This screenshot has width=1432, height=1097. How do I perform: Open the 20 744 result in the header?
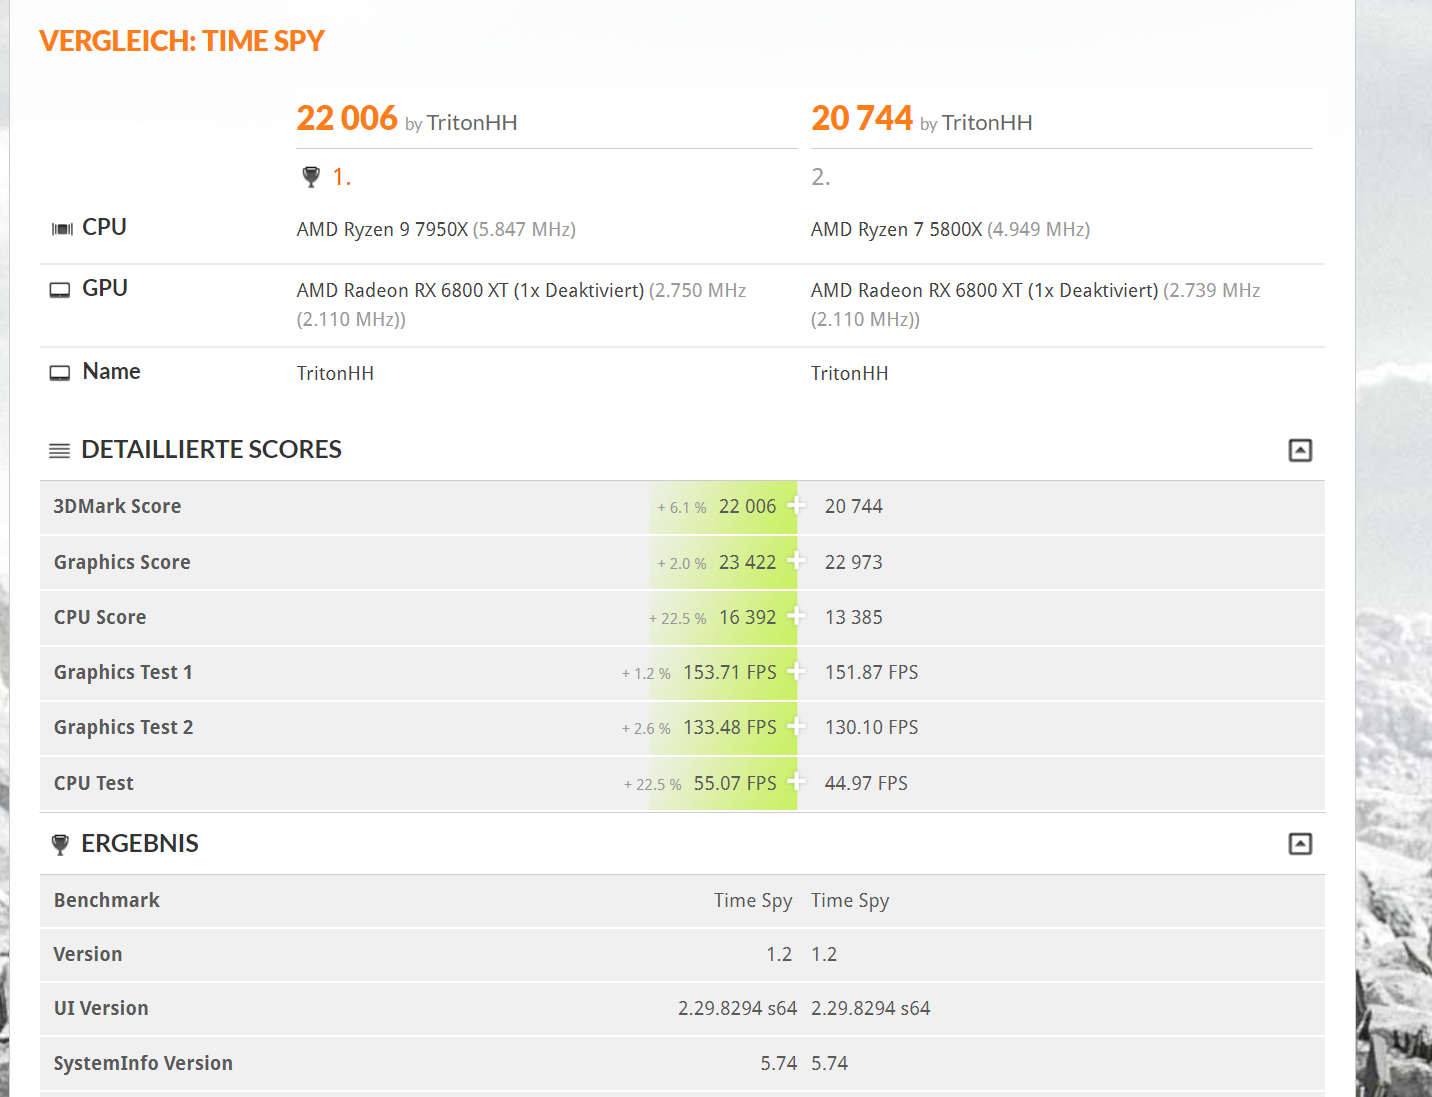pos(862,118)
